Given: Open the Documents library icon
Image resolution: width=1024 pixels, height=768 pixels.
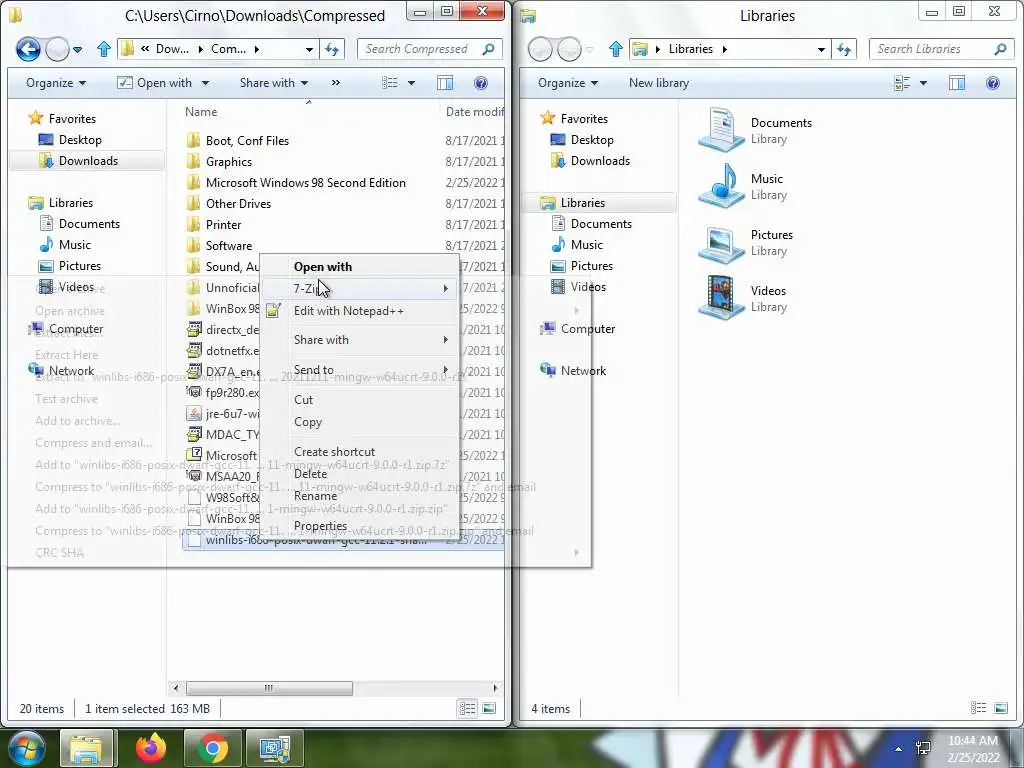Looking at the screenshot, I should pos(721,130).
